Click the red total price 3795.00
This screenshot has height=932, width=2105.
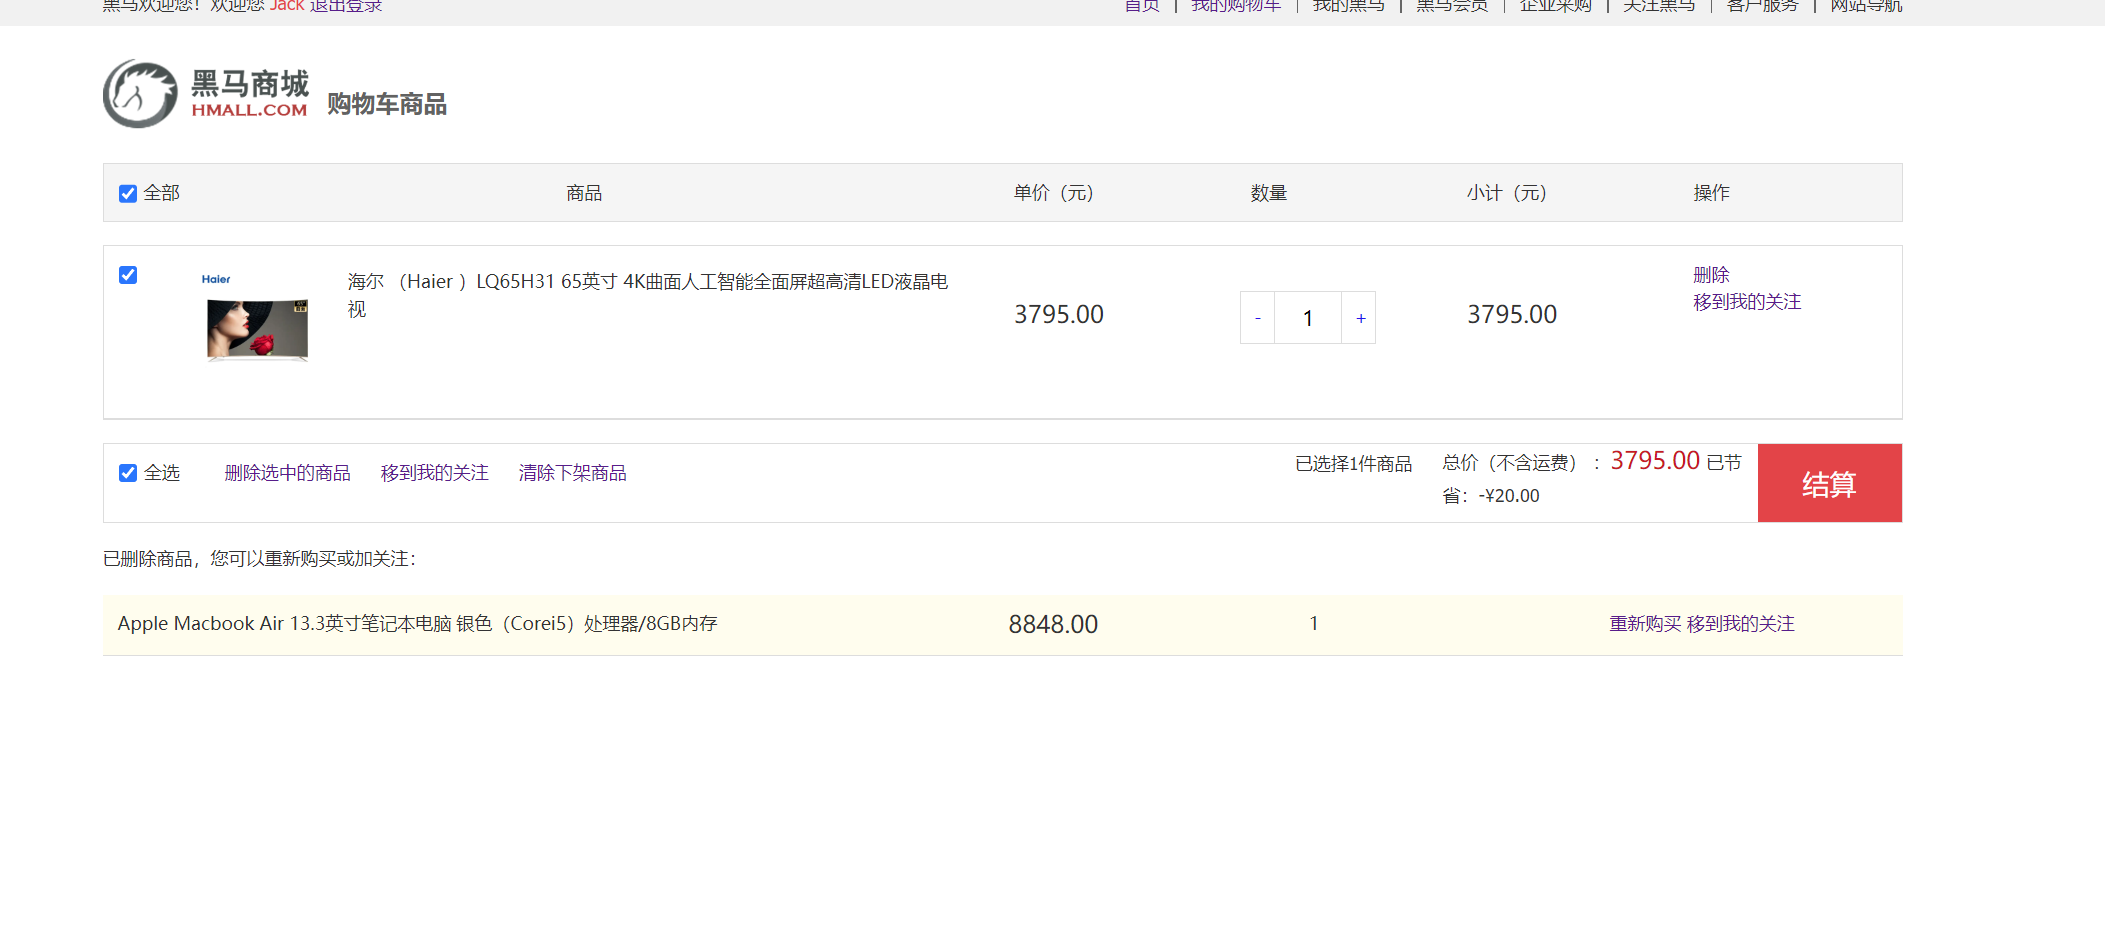tap(1655, 461)
